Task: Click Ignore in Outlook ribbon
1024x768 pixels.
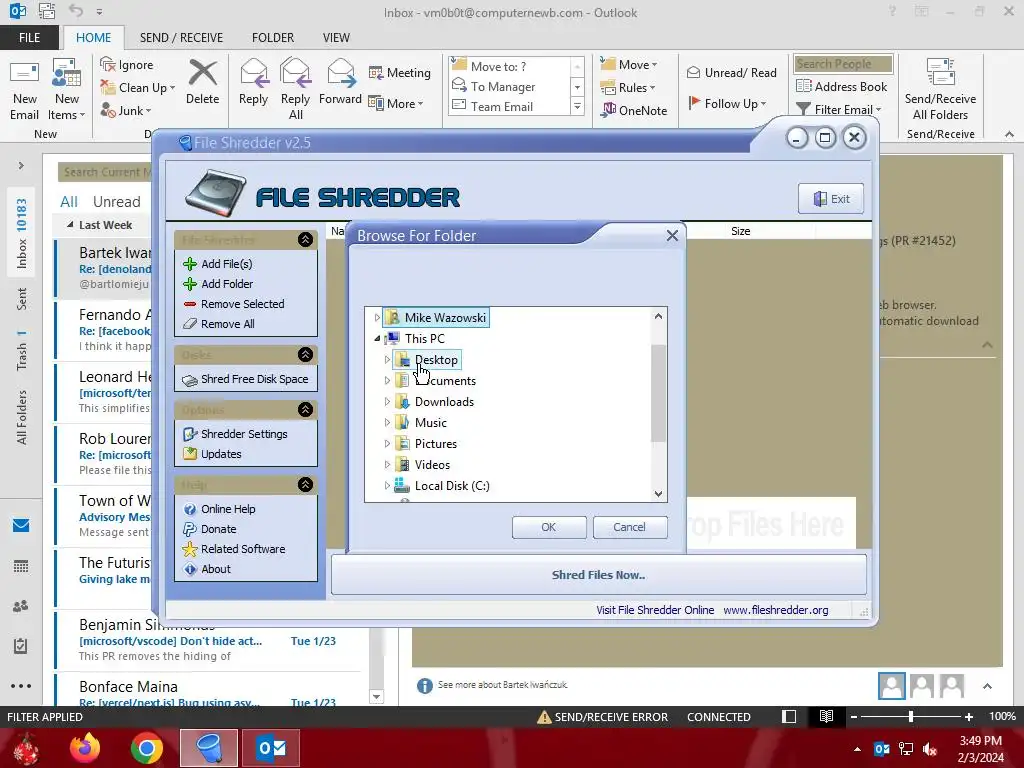Action: point(127,65)
